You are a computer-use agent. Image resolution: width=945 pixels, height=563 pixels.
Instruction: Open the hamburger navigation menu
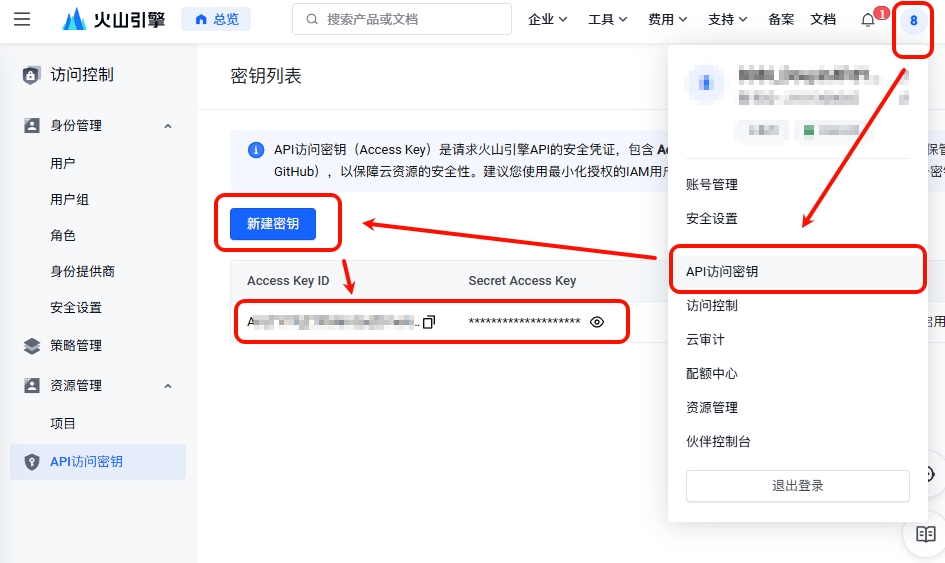click(x=22, y=19)
